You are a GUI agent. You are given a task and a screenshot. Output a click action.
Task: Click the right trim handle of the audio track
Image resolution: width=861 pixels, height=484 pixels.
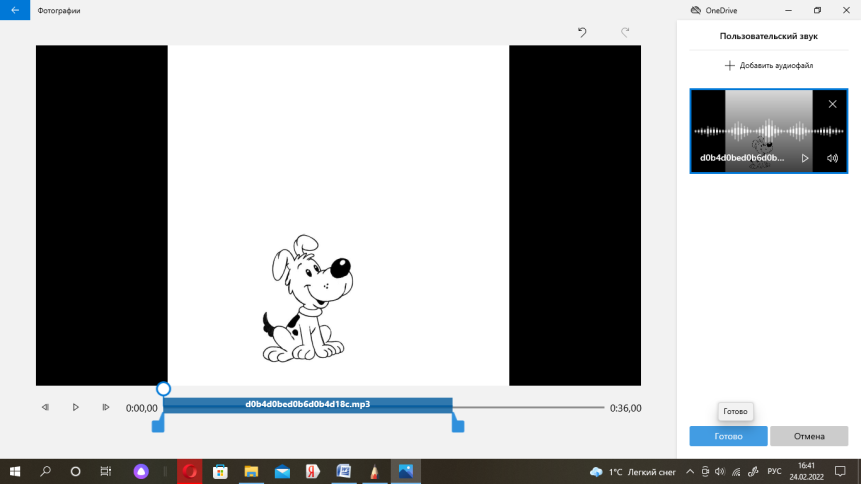click(458, 425)
